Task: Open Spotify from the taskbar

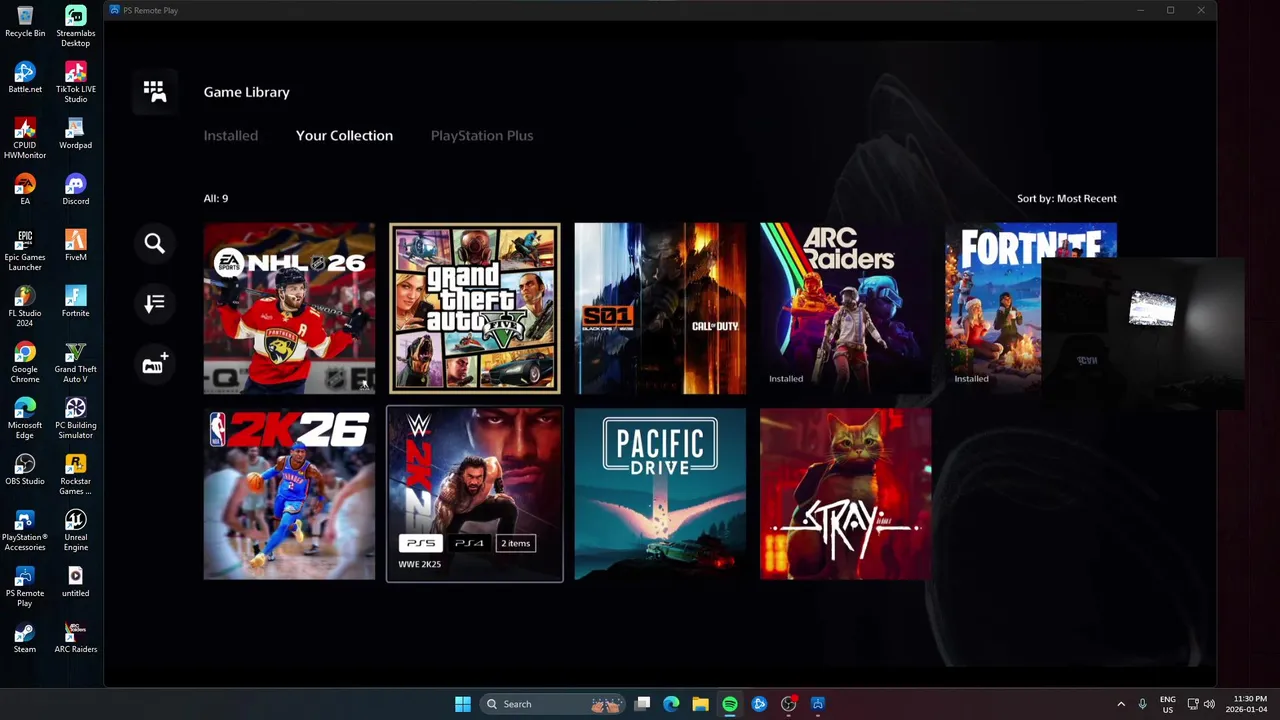Action: [730, 704]
